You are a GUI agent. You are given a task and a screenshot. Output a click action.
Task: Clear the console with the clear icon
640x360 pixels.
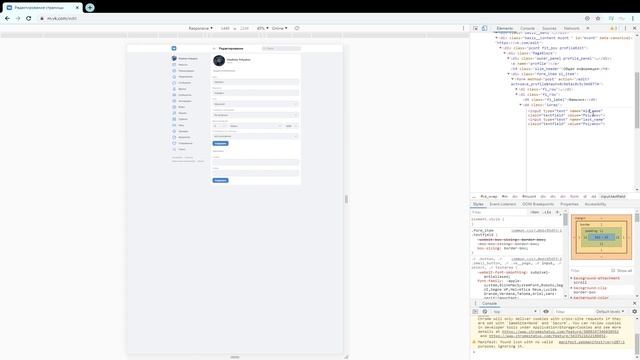(x=484, y=311)
